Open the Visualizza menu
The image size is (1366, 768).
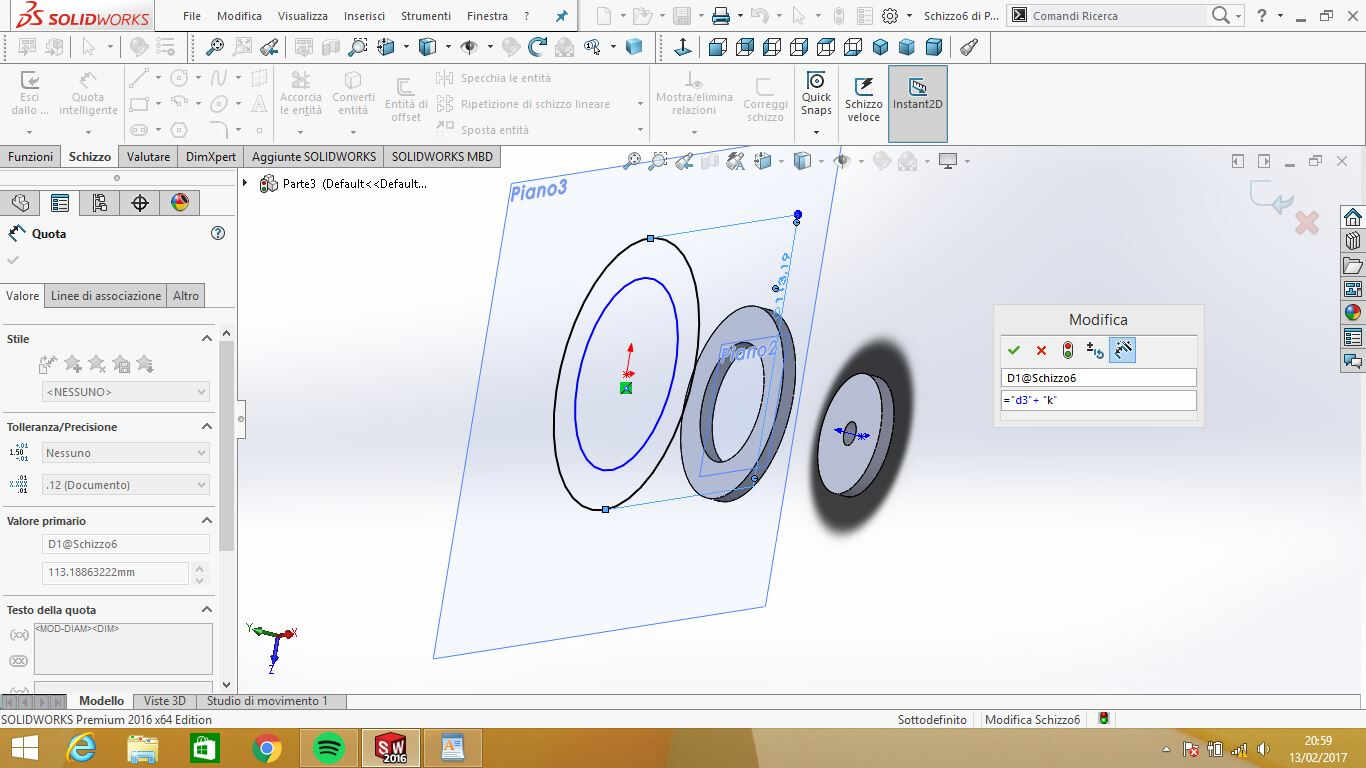[x=302, y=16]
